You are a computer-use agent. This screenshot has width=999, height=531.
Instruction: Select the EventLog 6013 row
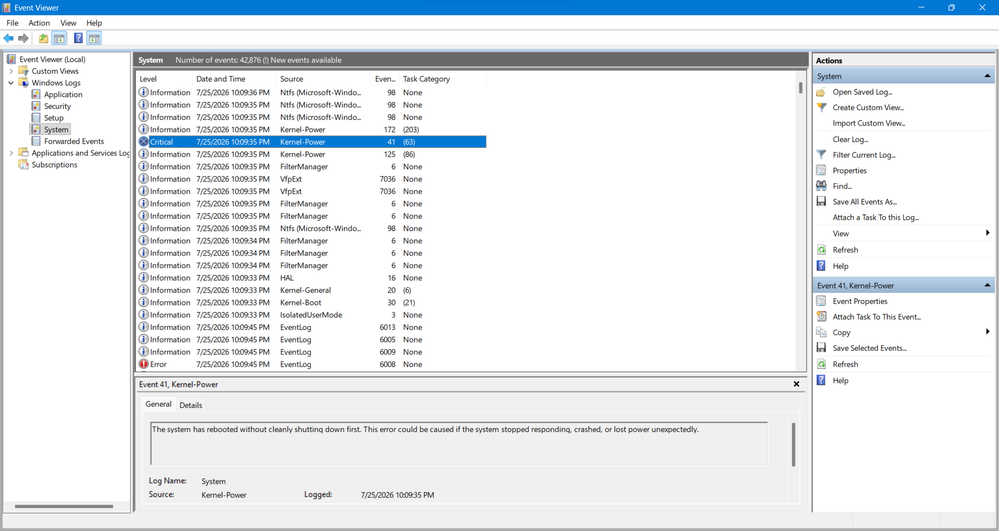312,327
